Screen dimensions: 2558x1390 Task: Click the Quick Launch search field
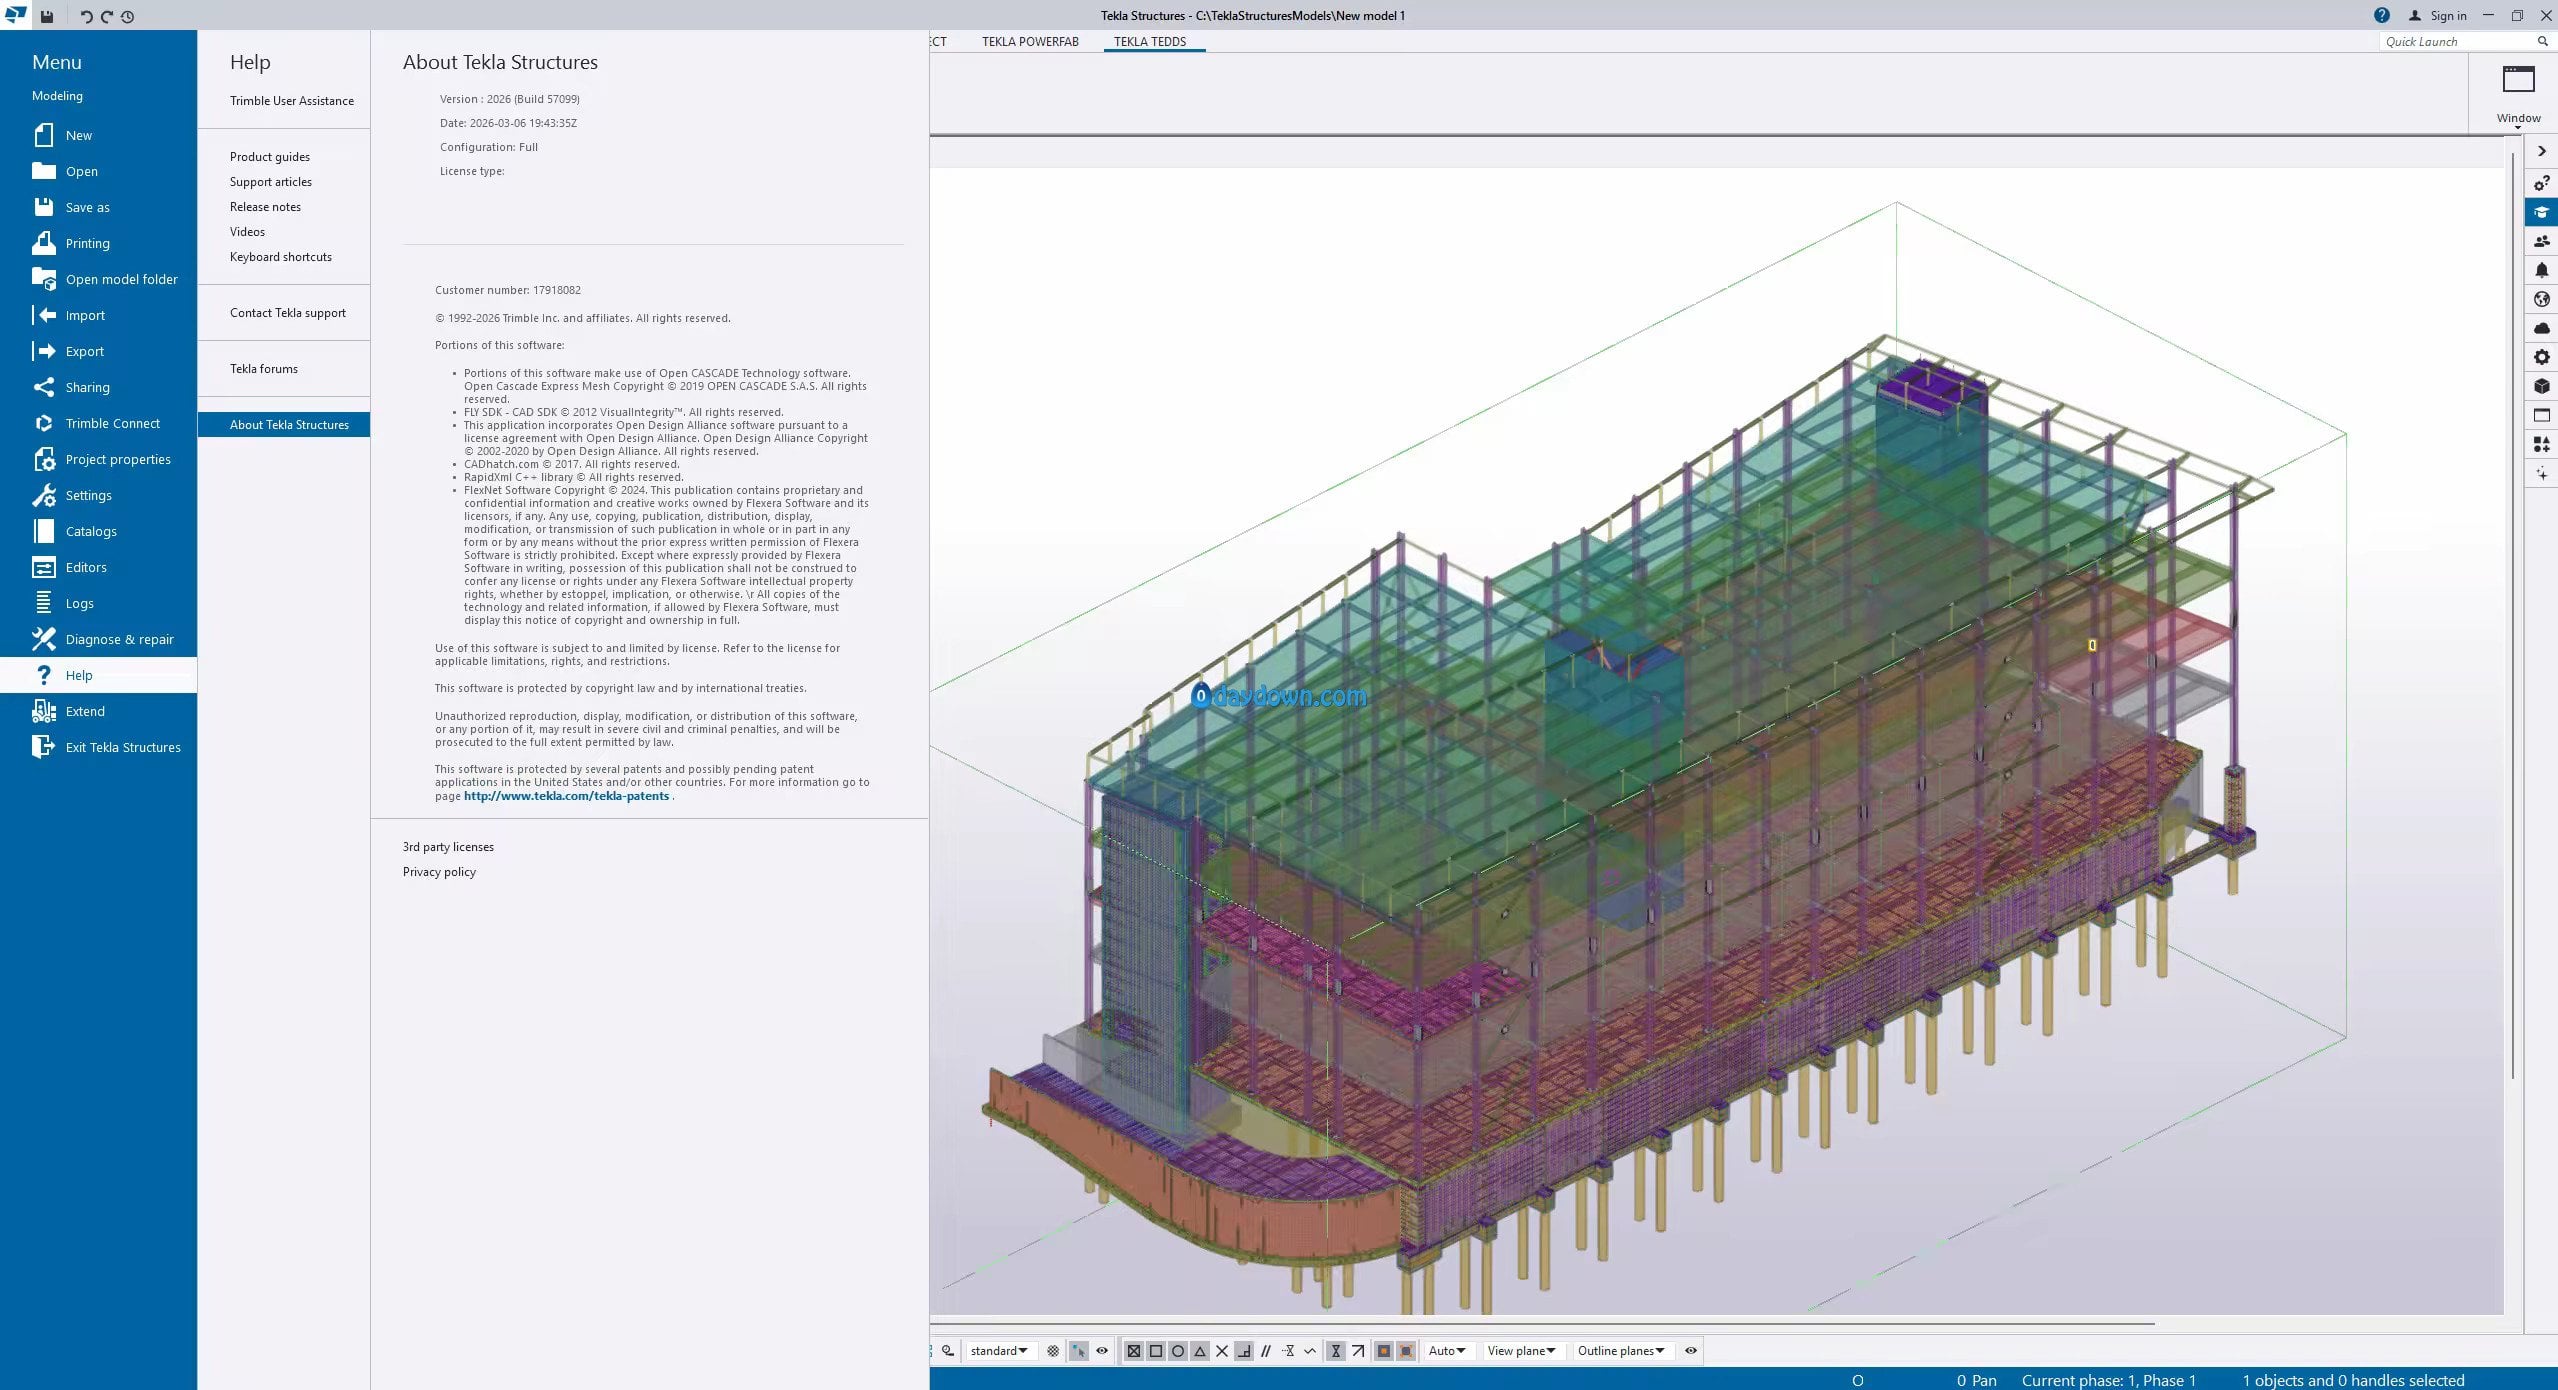[2455, 41]
